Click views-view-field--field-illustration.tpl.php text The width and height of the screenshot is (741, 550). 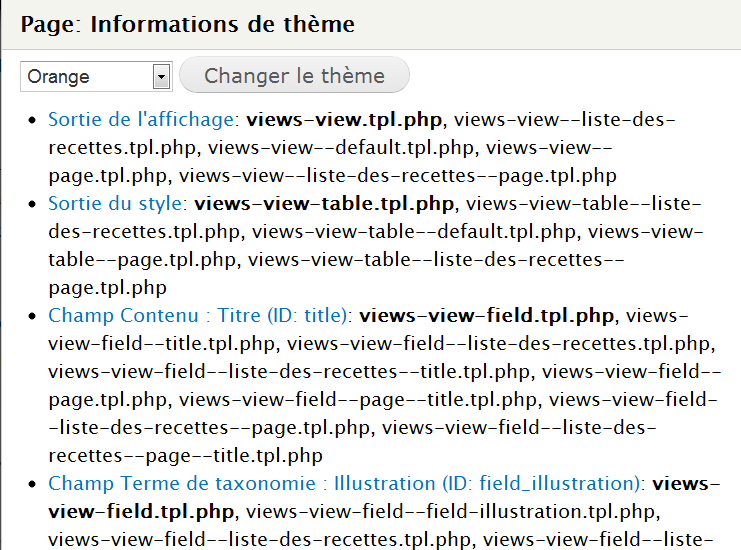[x=449, y=512]
